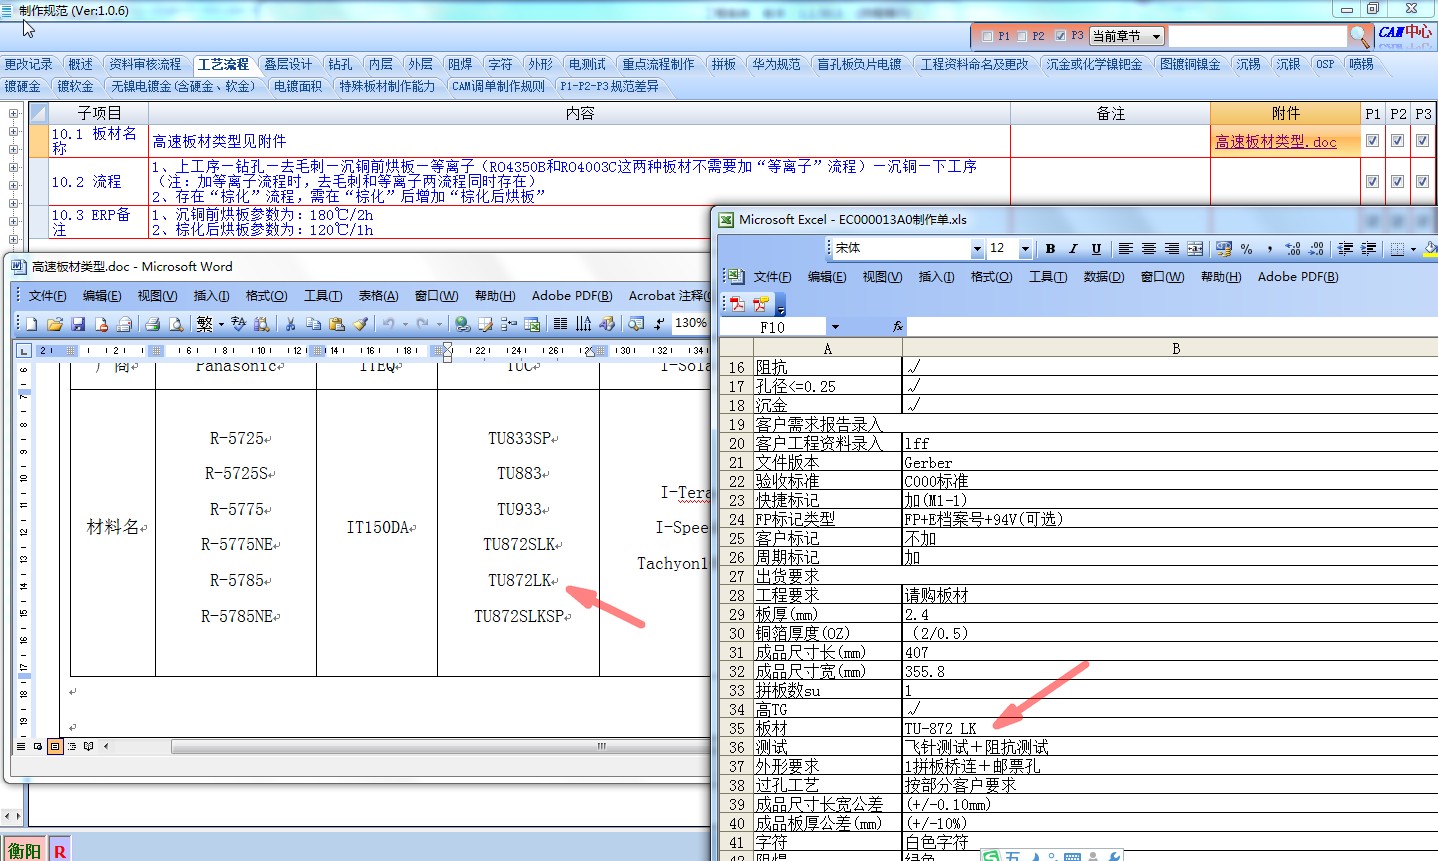This screenshot has width=1438, height=861.
Task: Open the 表格(A) menu in Word
Action: 378,296
